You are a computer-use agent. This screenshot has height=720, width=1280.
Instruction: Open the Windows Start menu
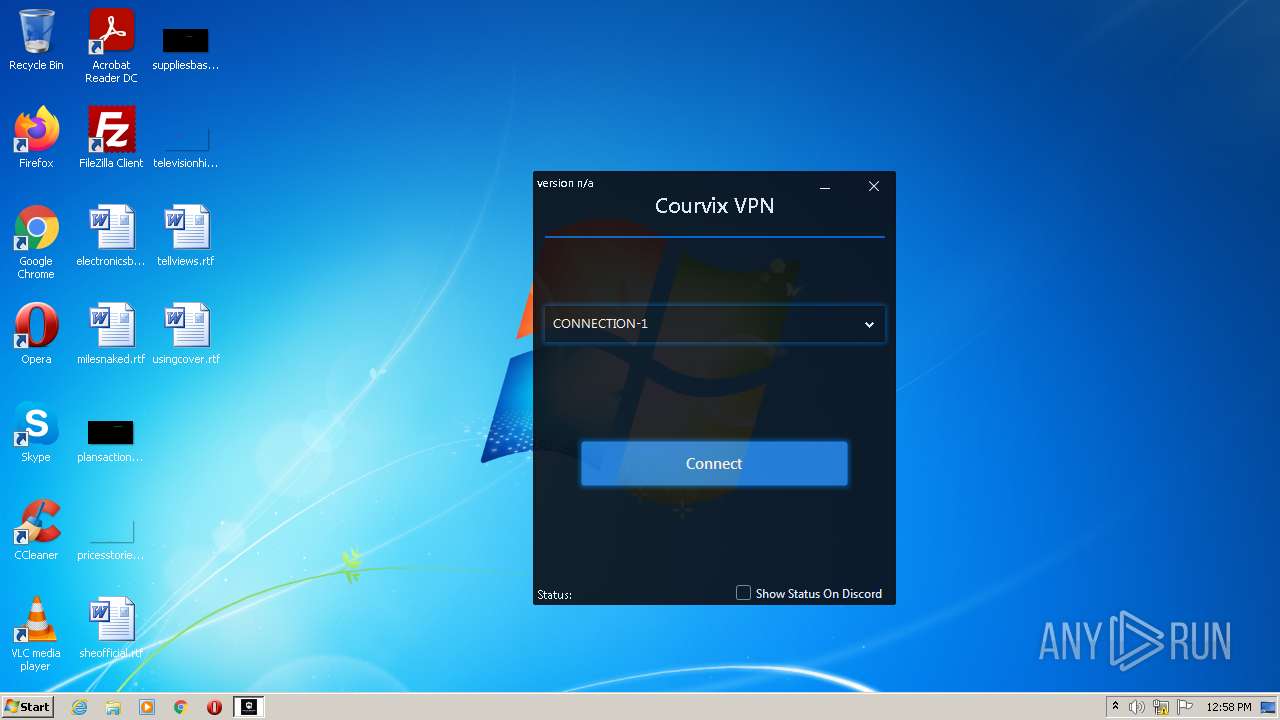[28, 707]
